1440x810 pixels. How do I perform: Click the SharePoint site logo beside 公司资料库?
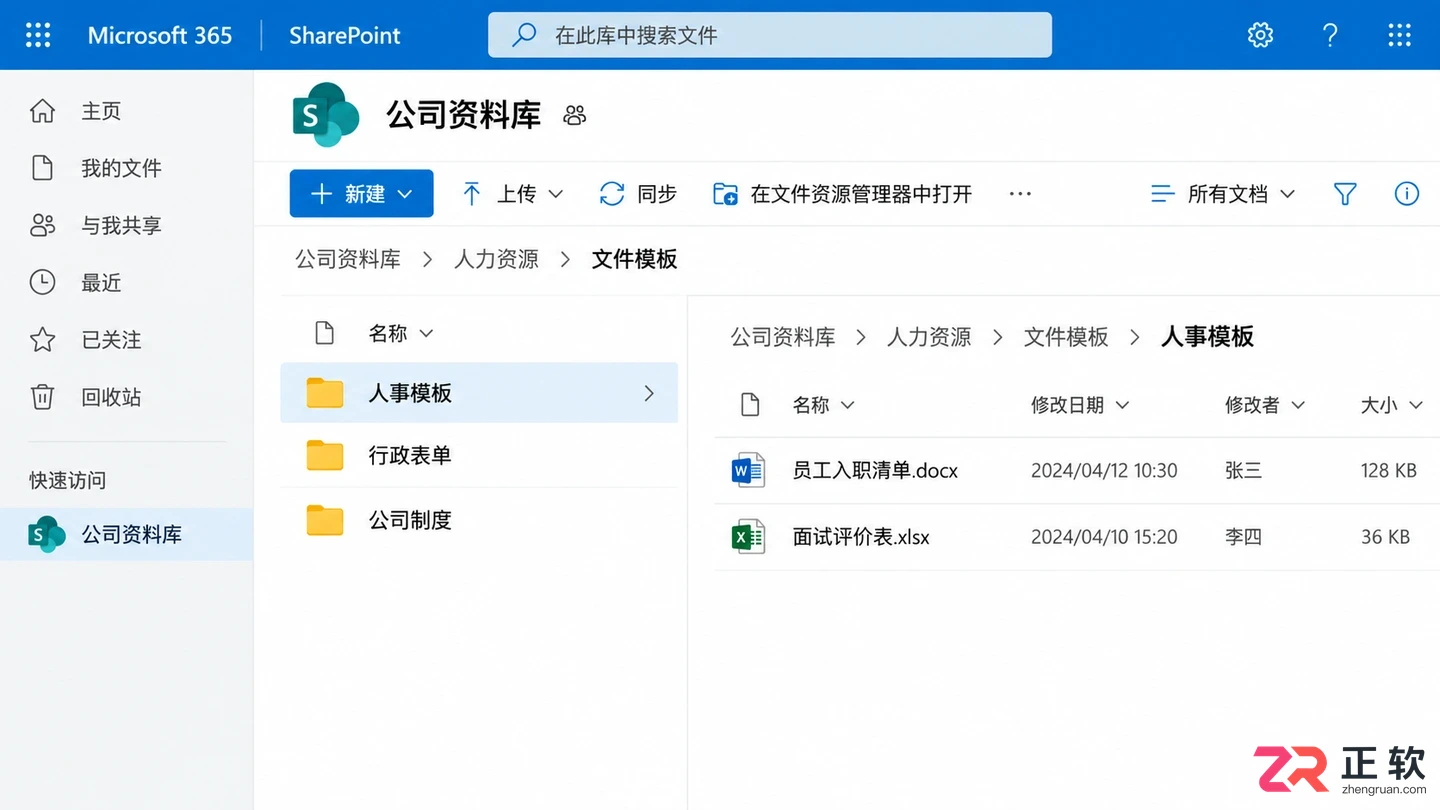(x=325, y=114)
